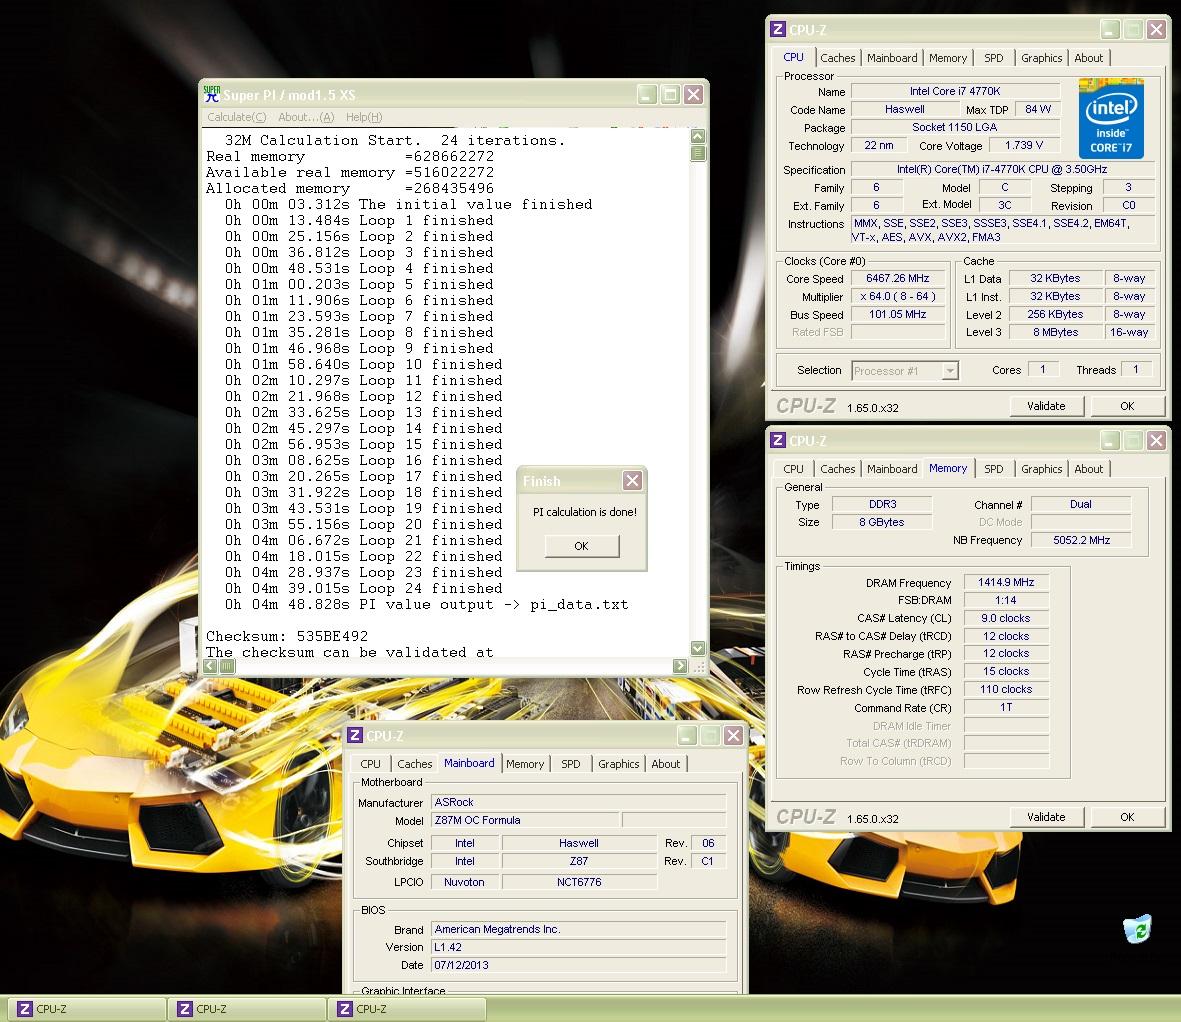Select SPD tab in the Memory CPU-Z window
1181x1022 pixels.
(x=993, y=469)
